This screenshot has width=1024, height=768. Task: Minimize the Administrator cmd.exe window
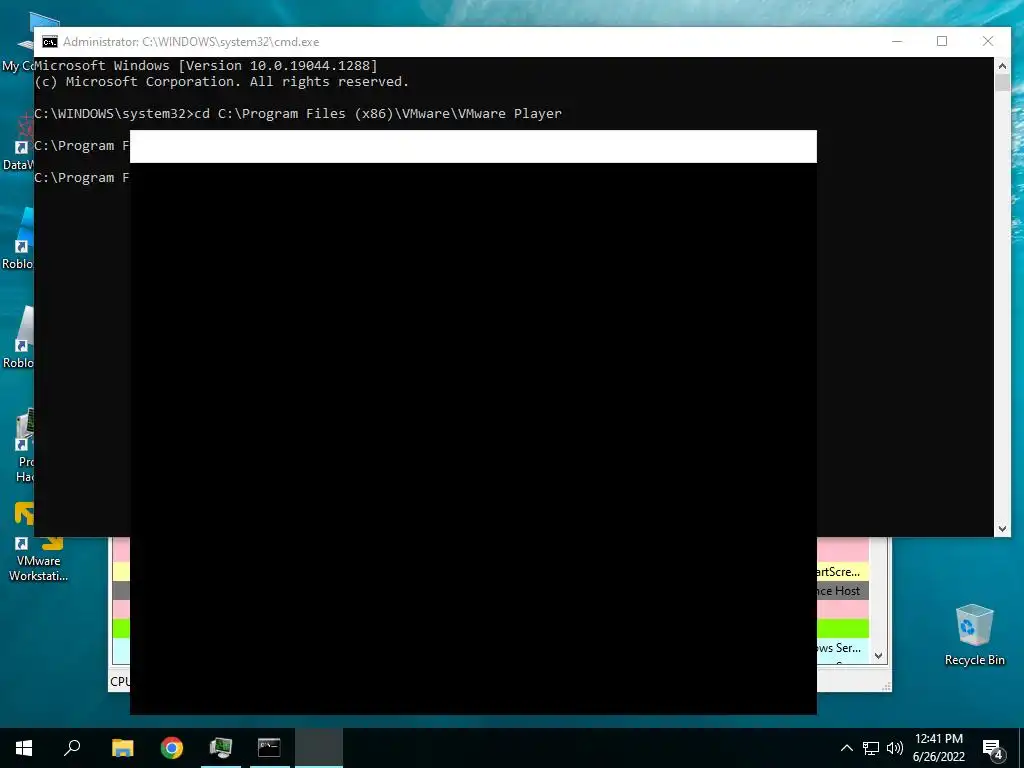coord(897,41)
